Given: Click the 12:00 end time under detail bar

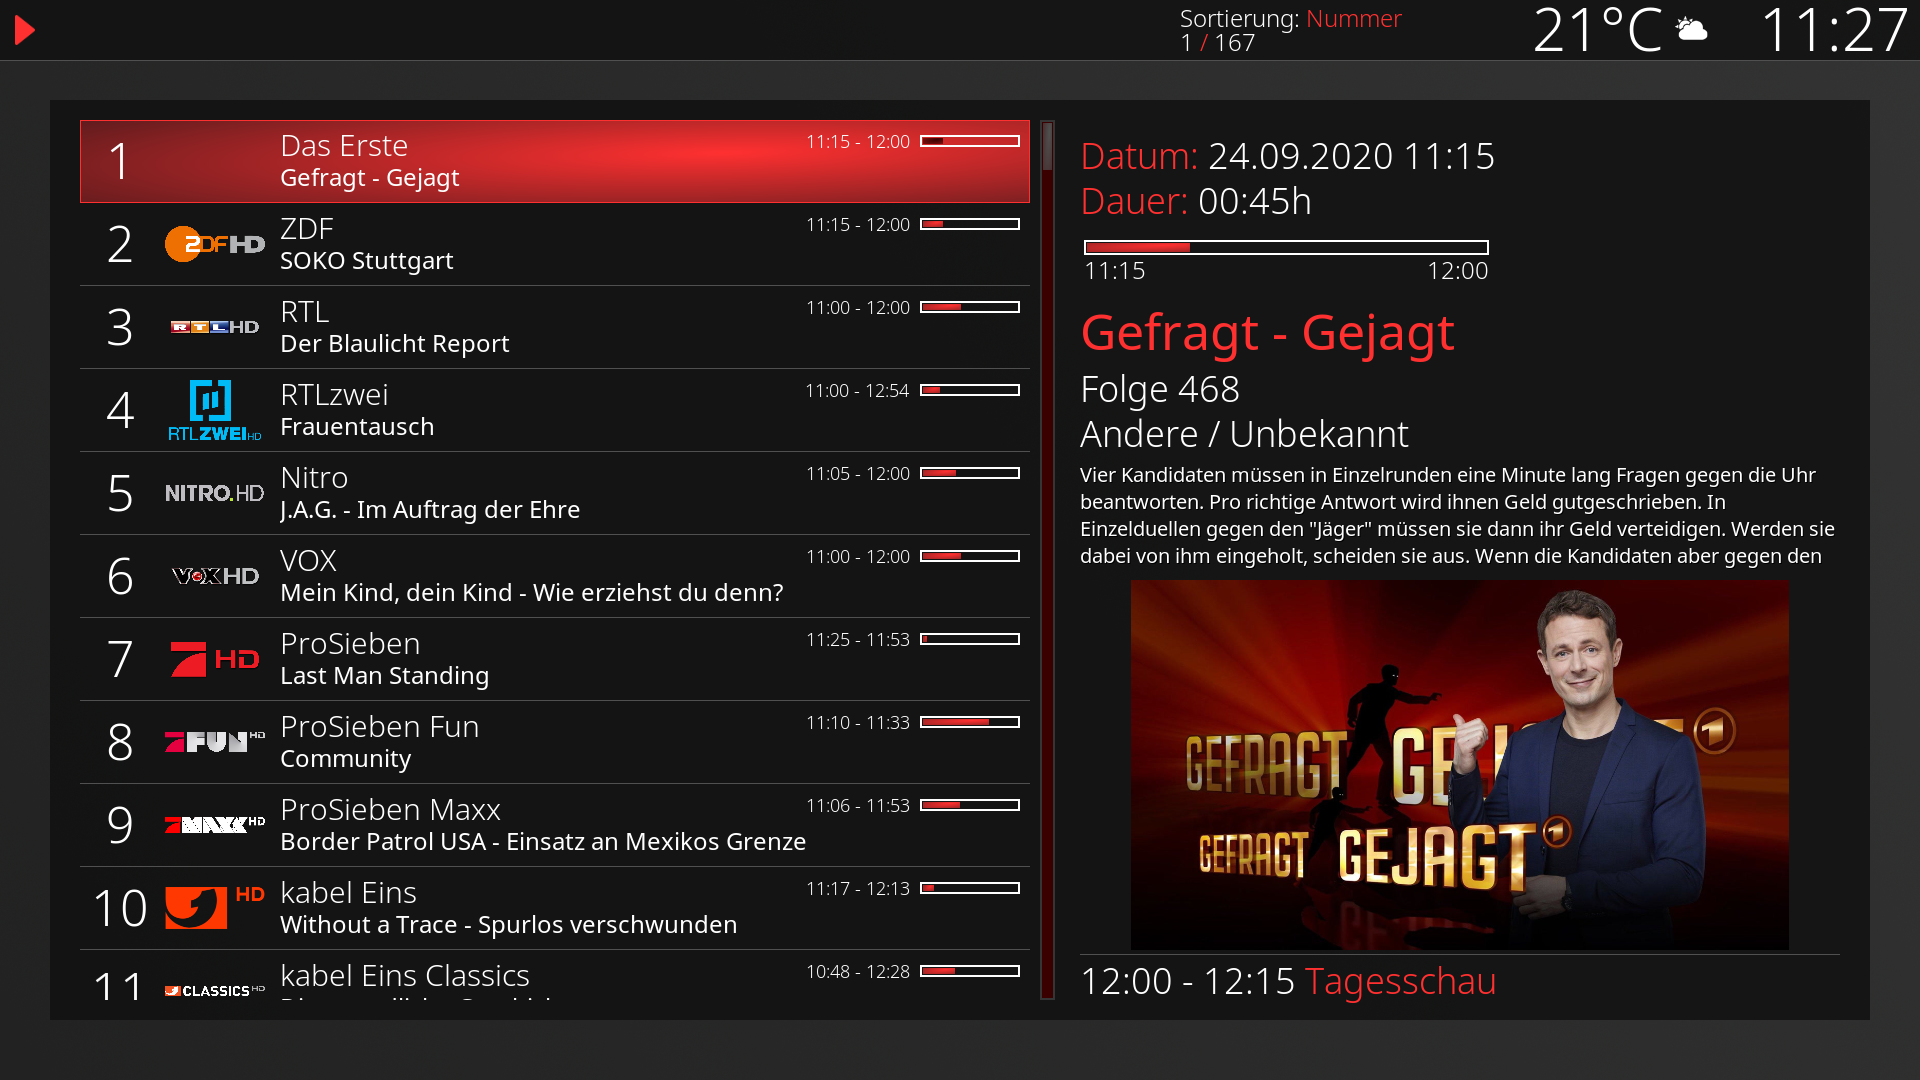Looking at the screenshot, I should (1457, 271).
